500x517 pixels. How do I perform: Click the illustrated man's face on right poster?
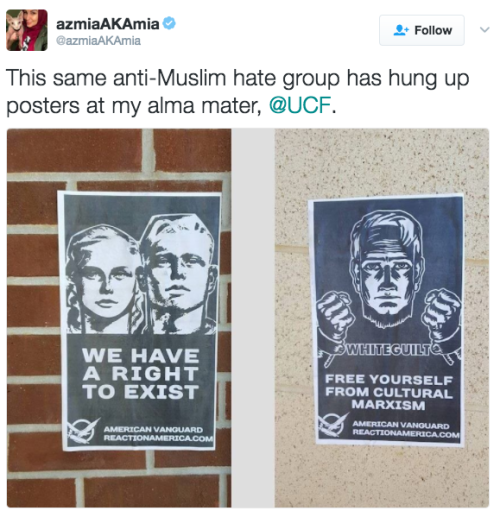pyautogui.click(x=387, y=269)
